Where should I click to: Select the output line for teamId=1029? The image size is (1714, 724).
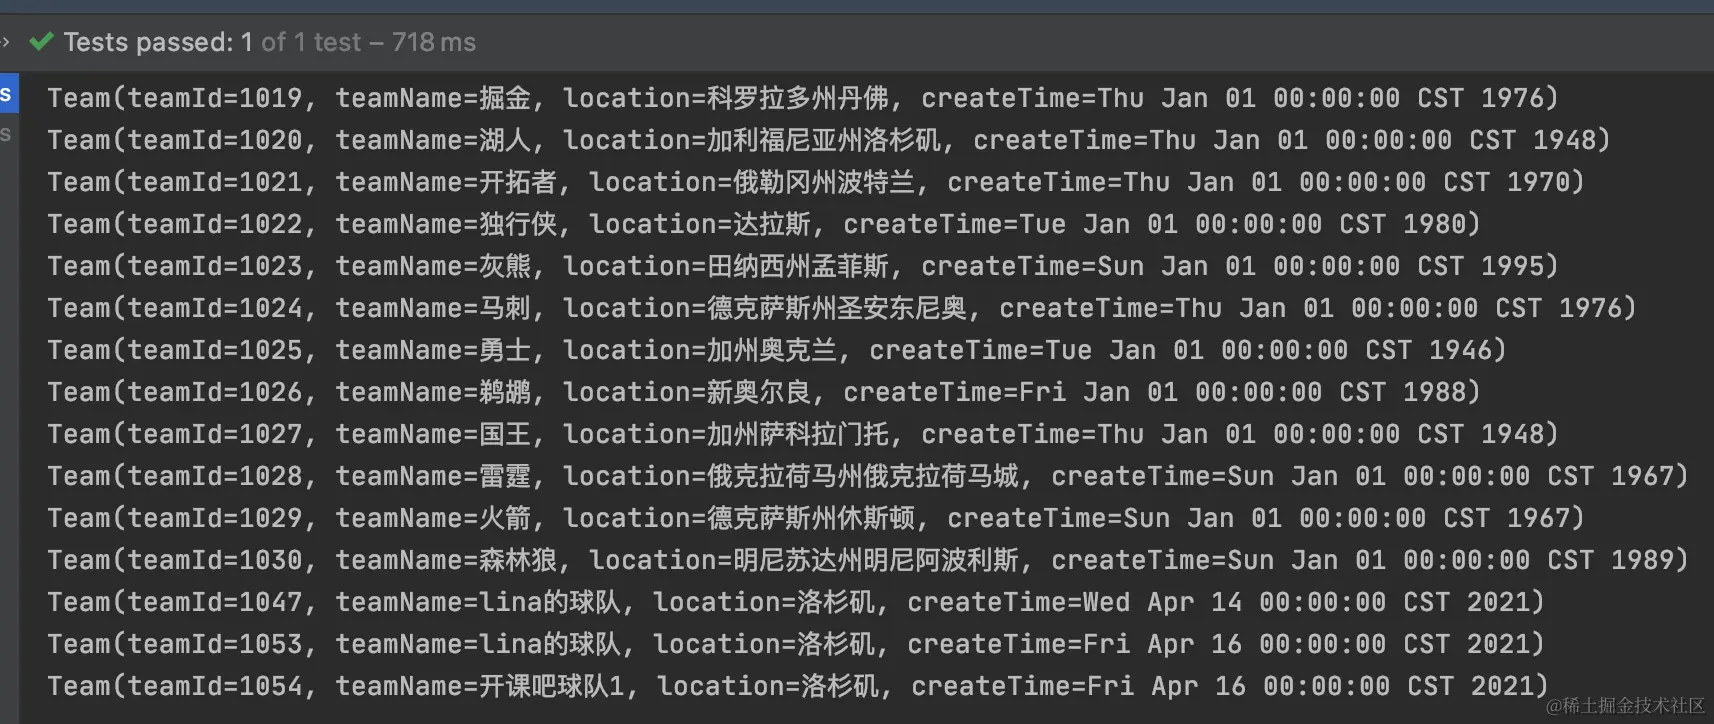[816, 518]
